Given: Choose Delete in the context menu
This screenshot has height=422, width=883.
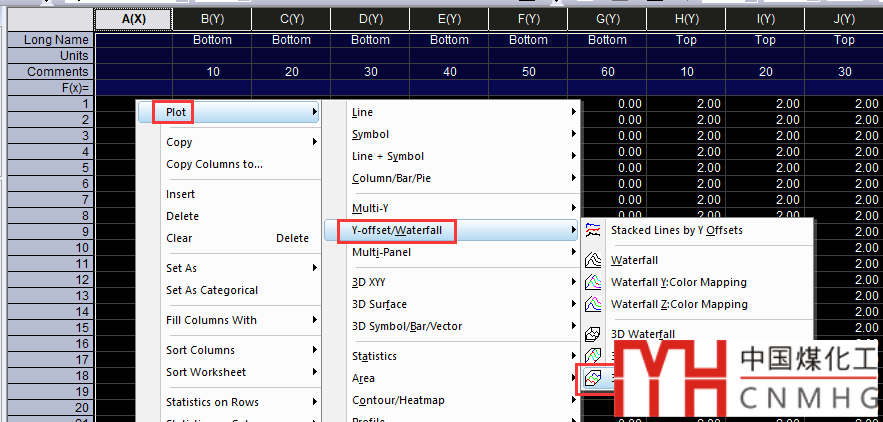Looking at the screenshot, I should coord(182,216).
